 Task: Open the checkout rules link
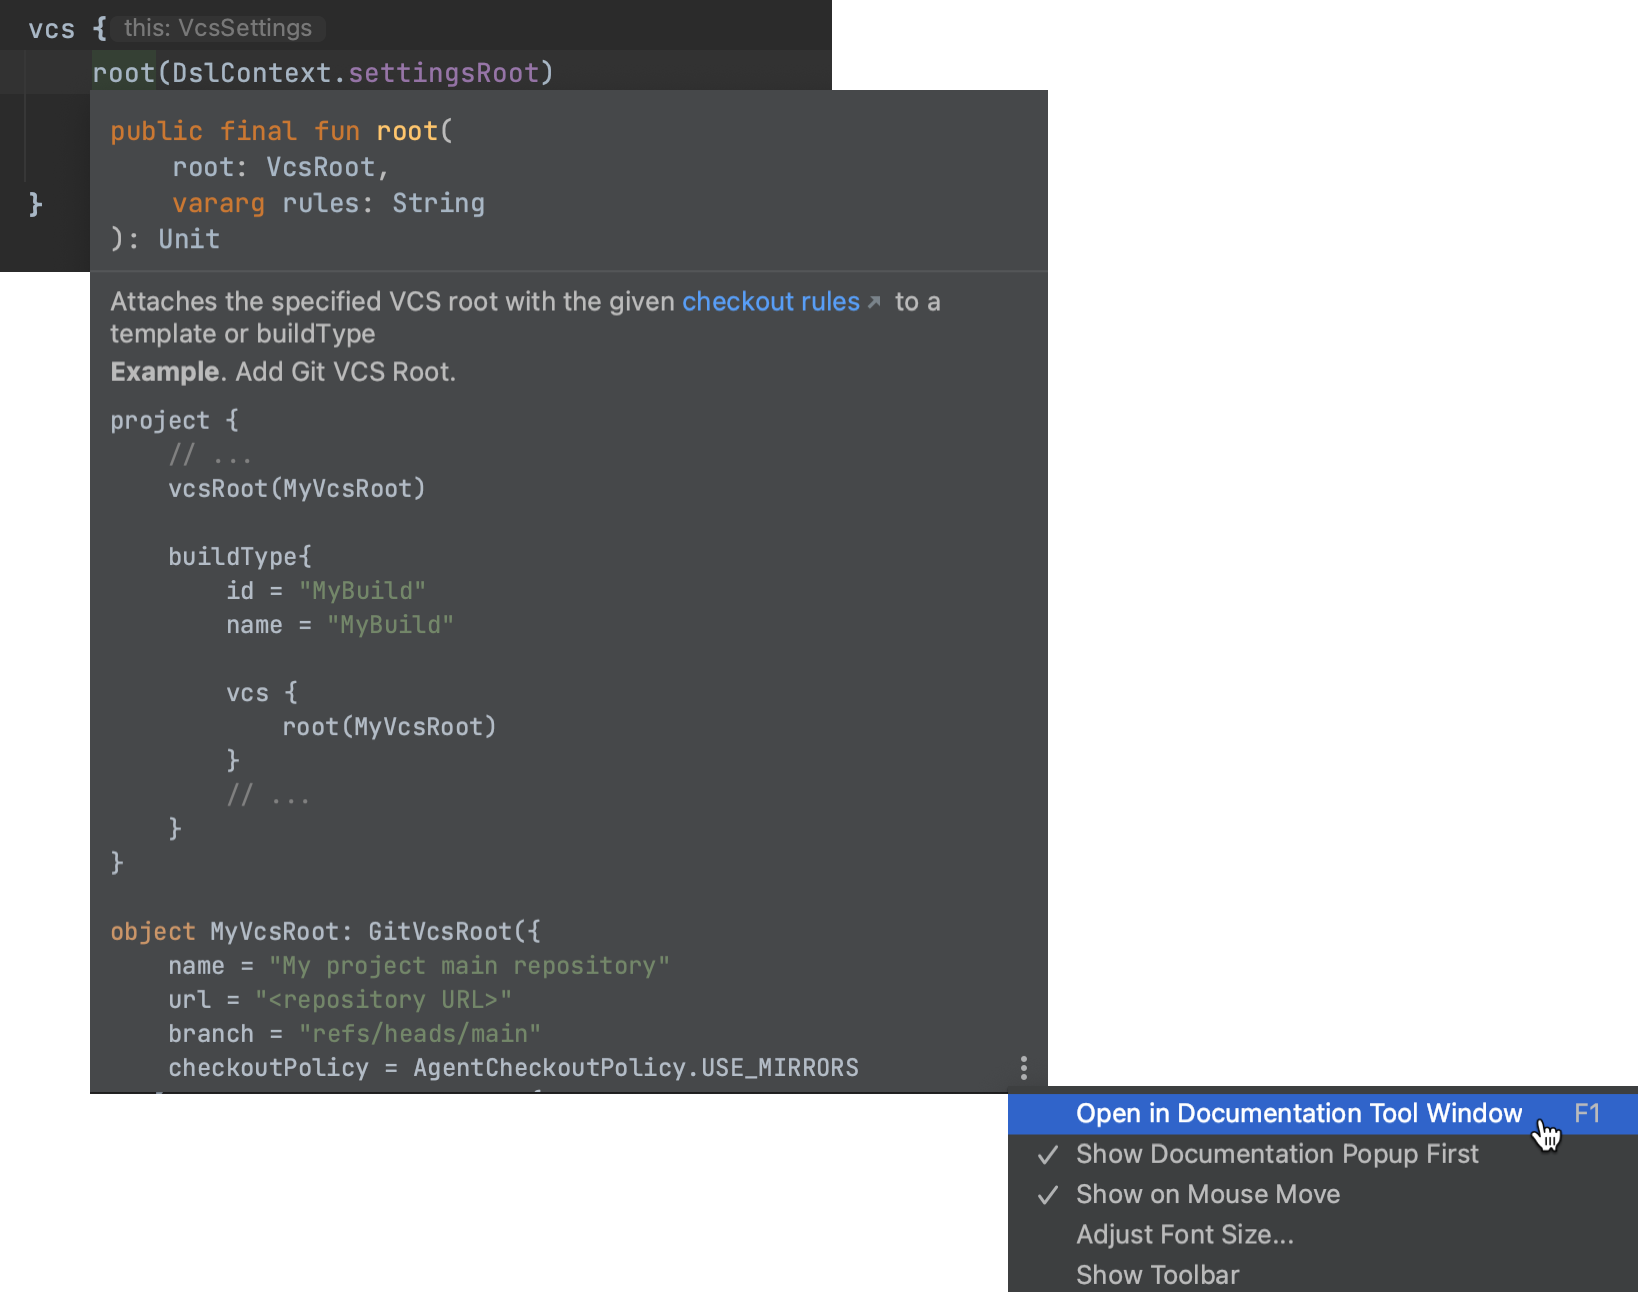(x=770, y=302)
